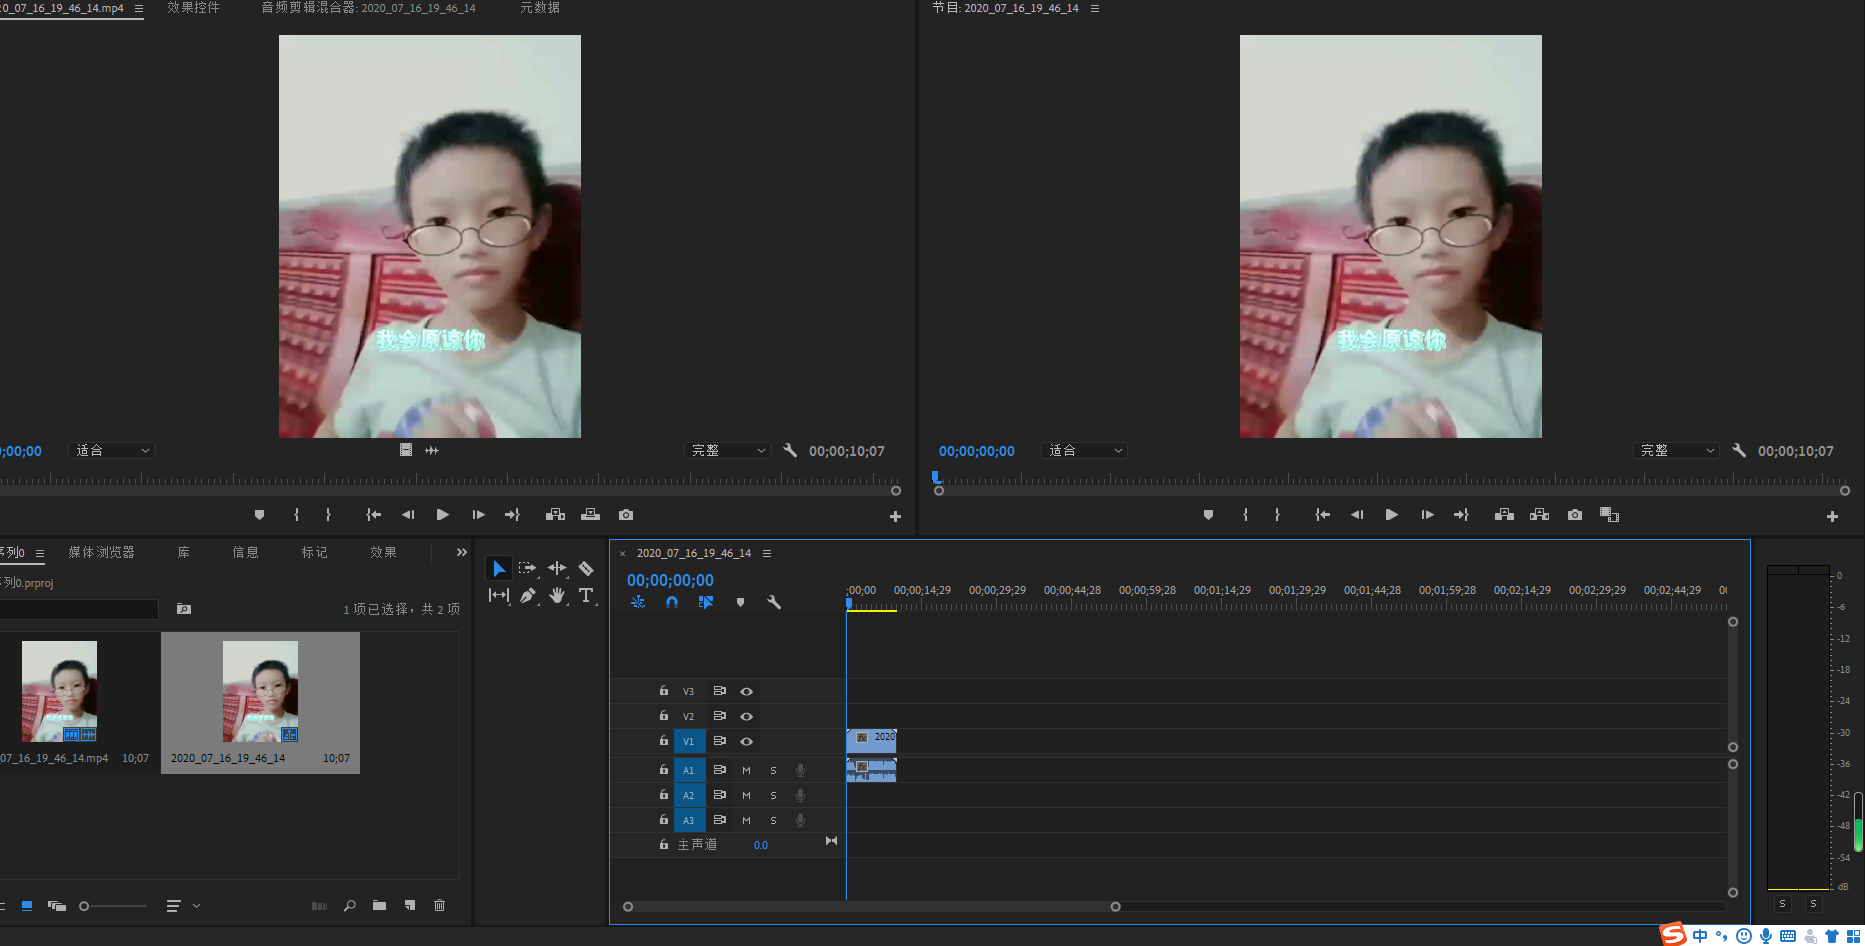
Task: Click Extract button in Program monitor
Action: (1540, 514)
